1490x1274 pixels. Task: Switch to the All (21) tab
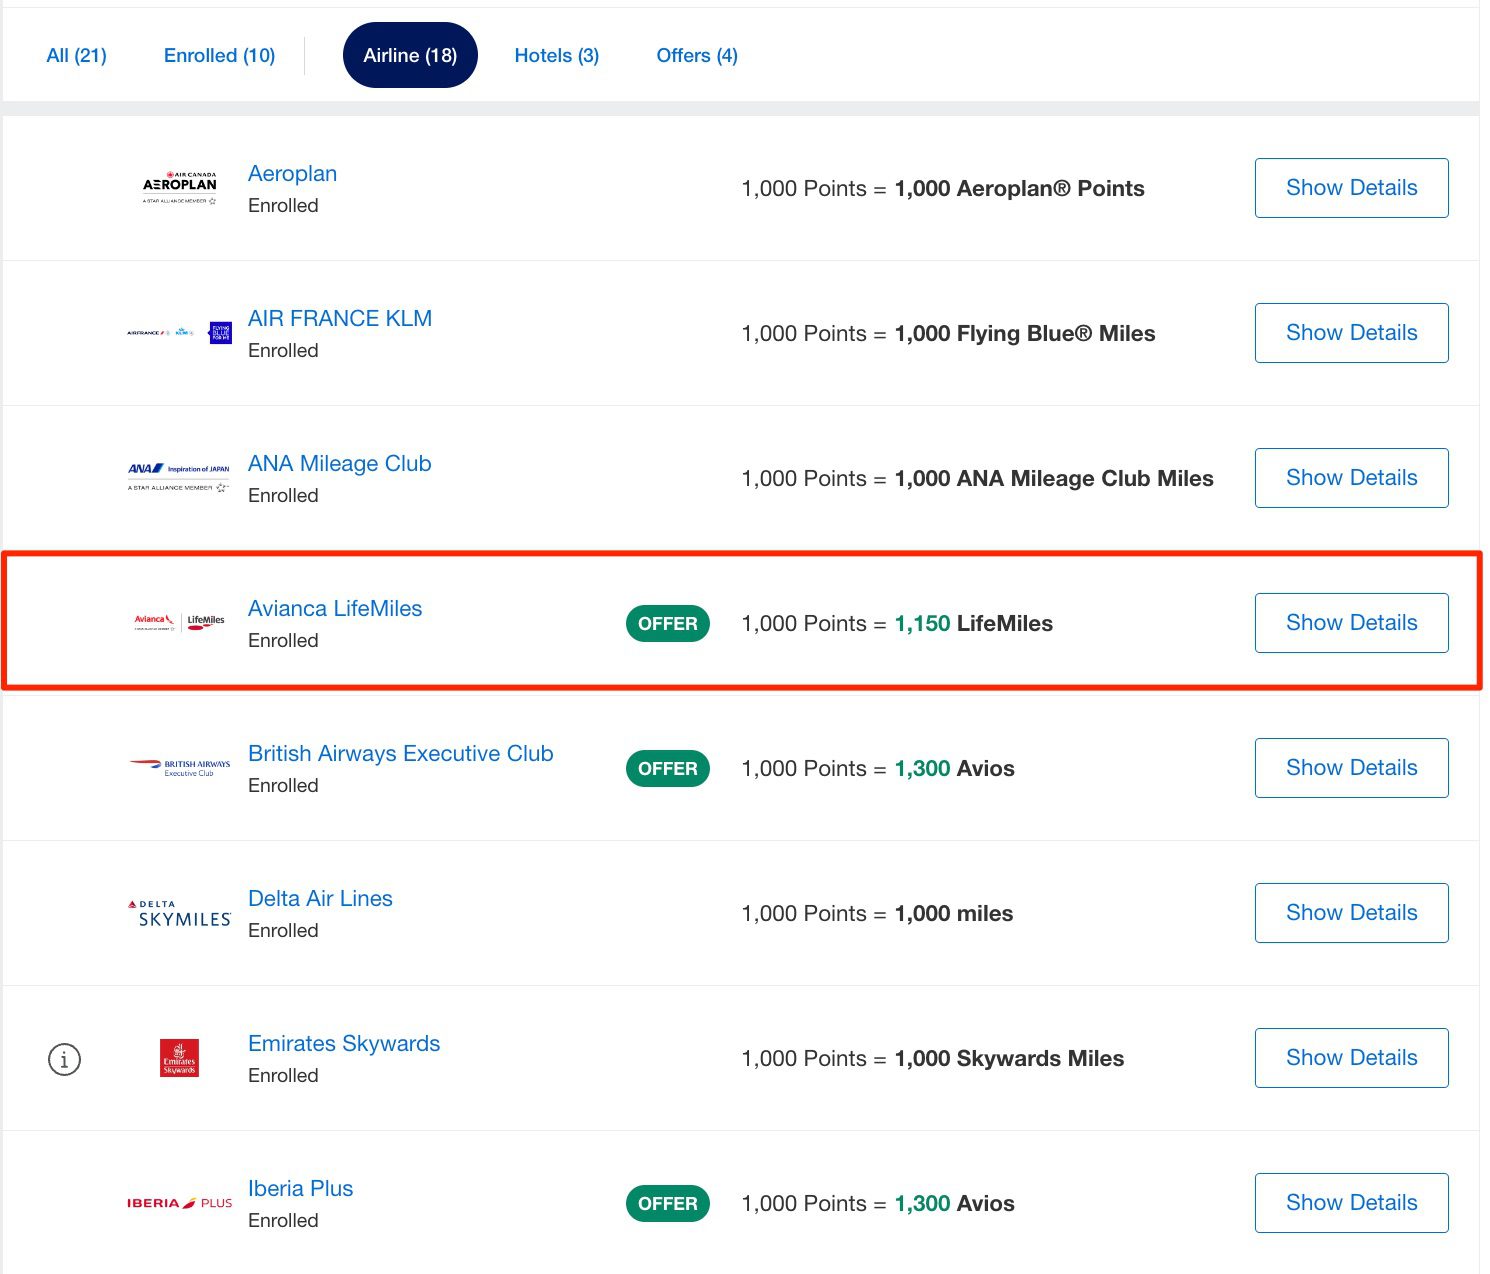75,55
